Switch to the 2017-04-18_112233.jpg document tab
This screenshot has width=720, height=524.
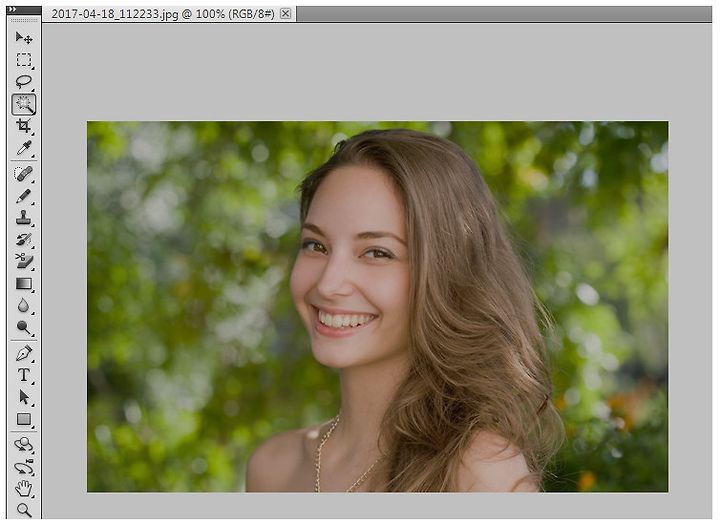(163, 14)
